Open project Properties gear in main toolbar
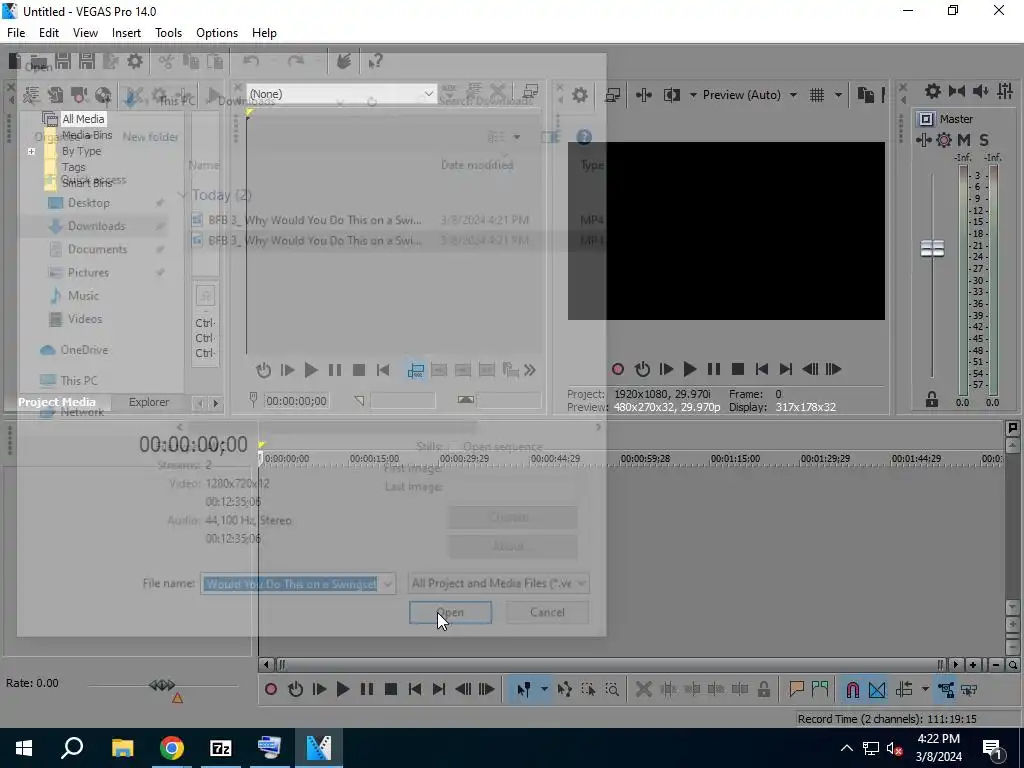This screenshot has height=768, width=1024. 135,61
